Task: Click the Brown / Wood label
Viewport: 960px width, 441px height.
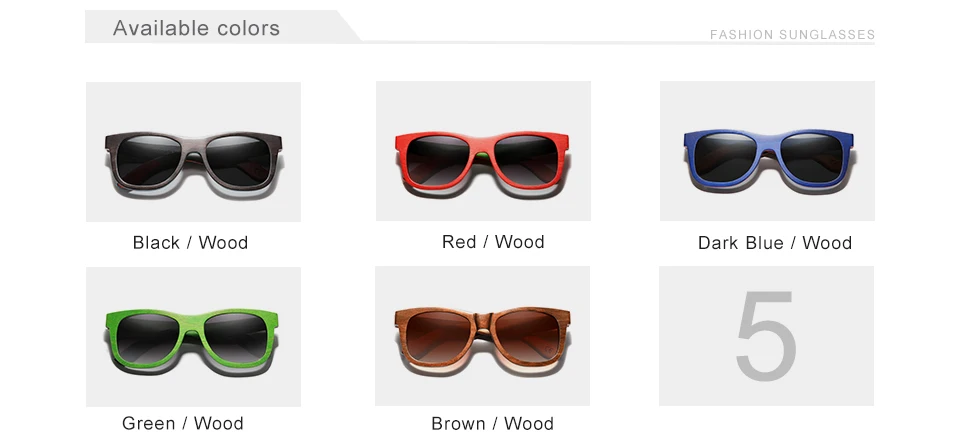Action: coord(492,423)
